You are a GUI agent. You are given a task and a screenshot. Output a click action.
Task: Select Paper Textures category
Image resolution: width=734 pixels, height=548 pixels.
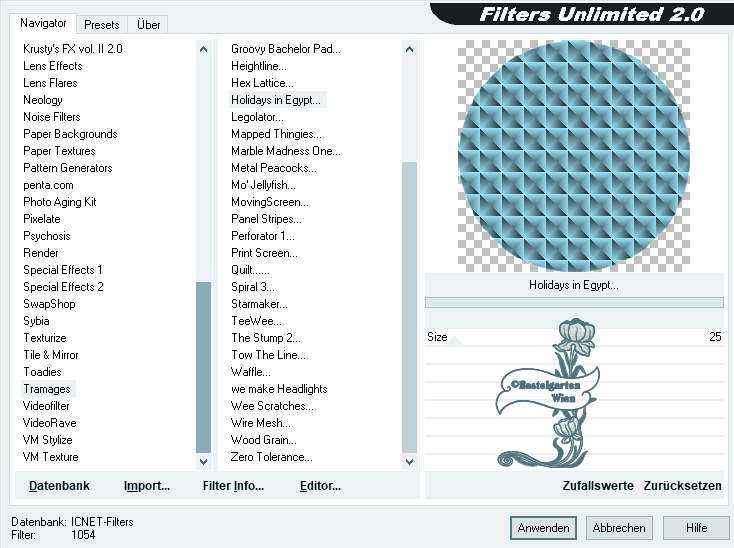click(x=59, y=151)
